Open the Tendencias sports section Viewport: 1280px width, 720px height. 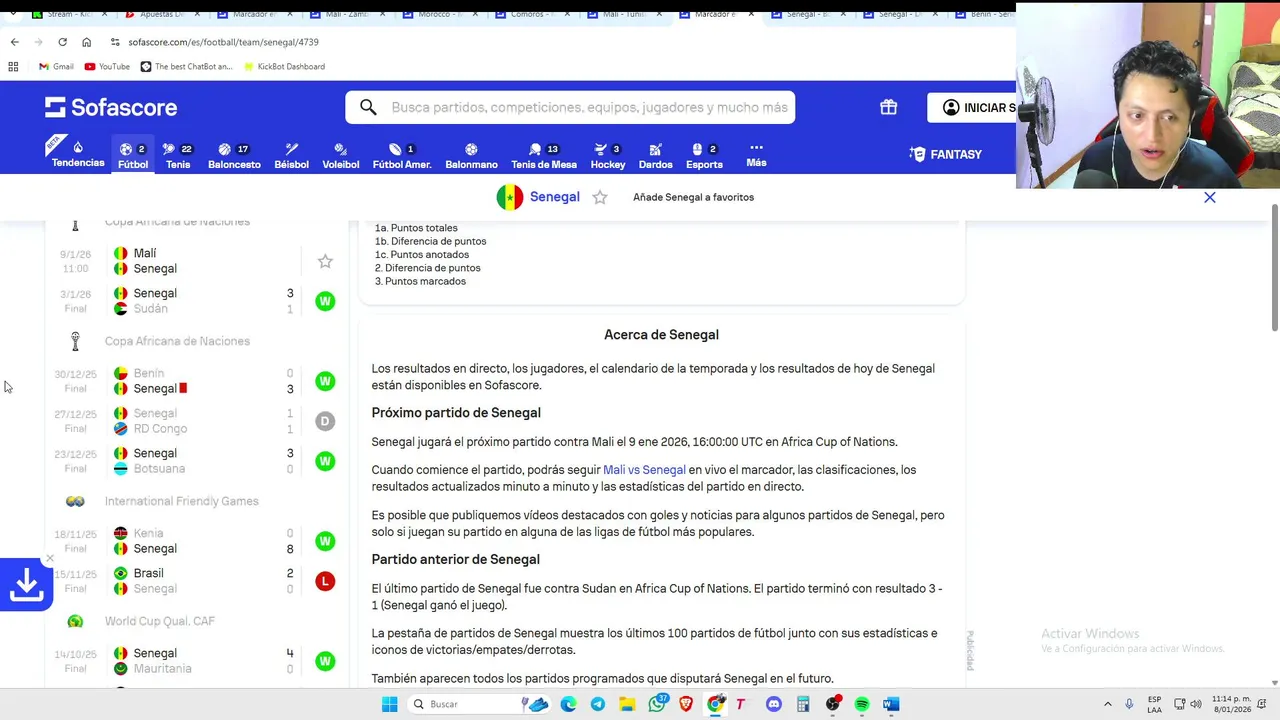tap(78, 154)
